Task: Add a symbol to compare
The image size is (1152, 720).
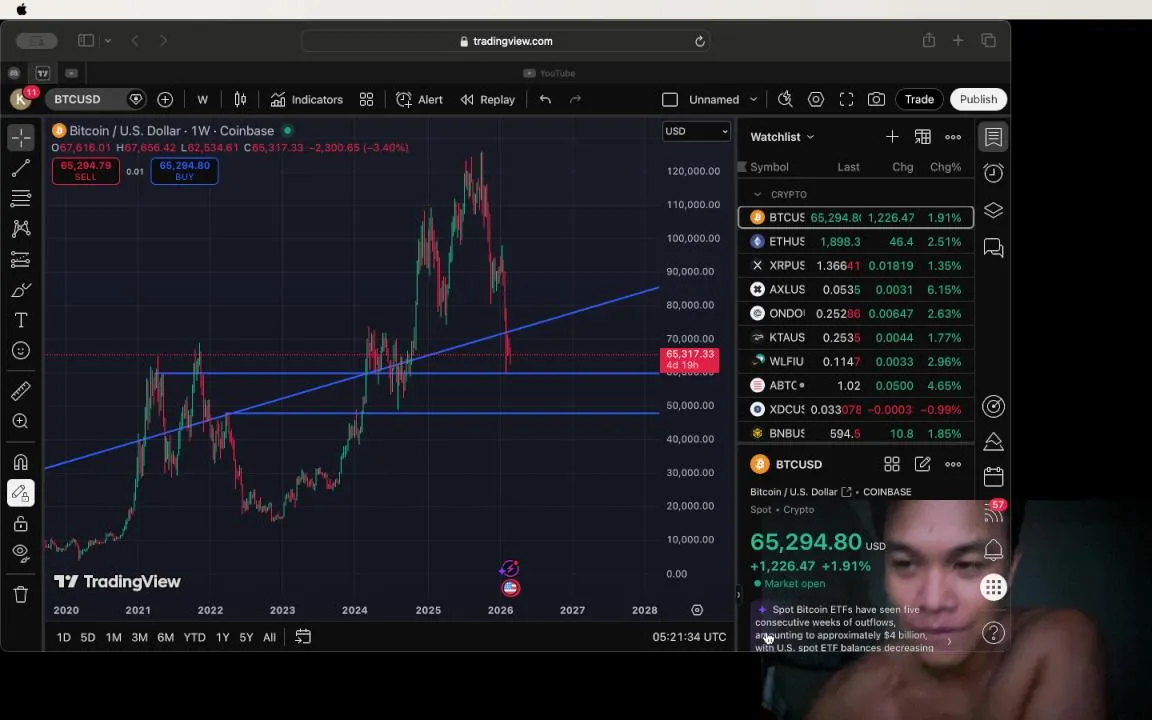Action: (x=165, y=99)
